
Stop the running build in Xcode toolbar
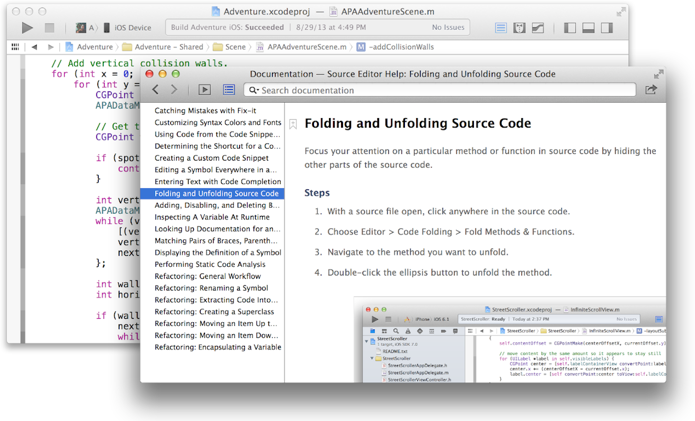[49, 27]
